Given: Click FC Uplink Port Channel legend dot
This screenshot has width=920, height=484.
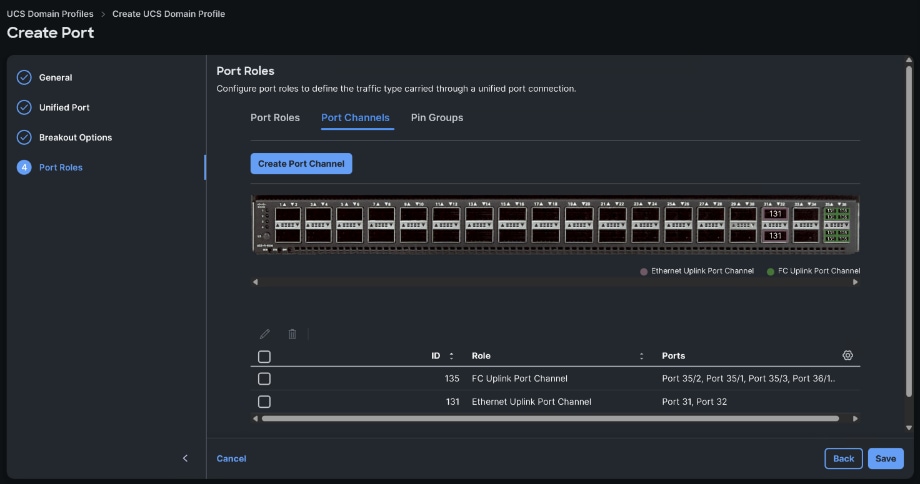Looking at the screenshot, I should pyautogui.click(x=770, y=272).
